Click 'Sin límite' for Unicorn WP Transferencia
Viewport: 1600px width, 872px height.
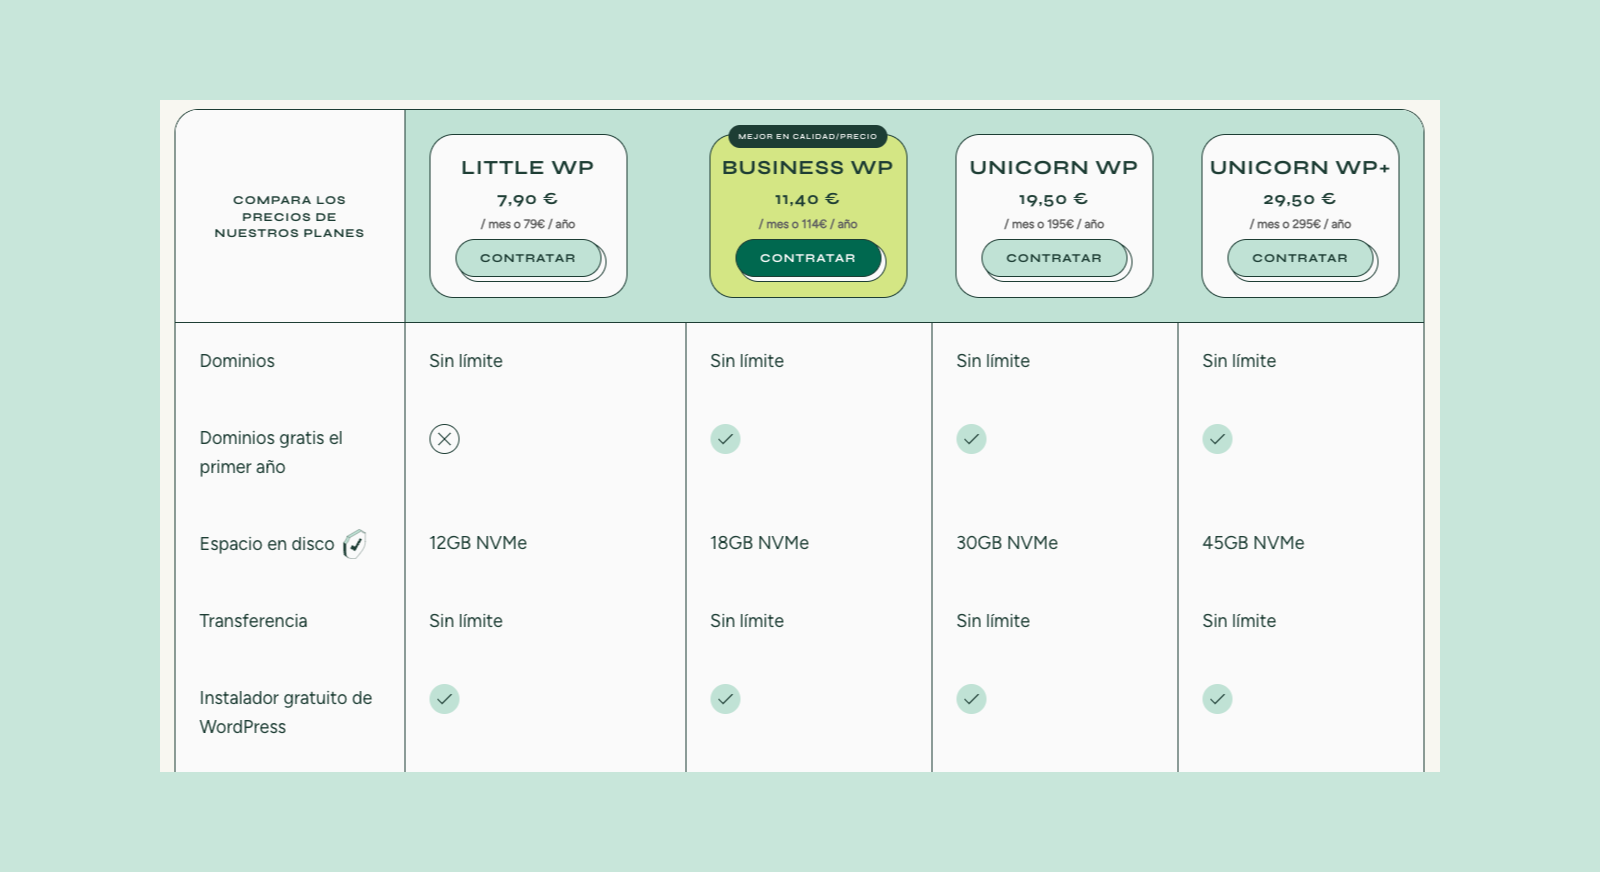(993, 621)
